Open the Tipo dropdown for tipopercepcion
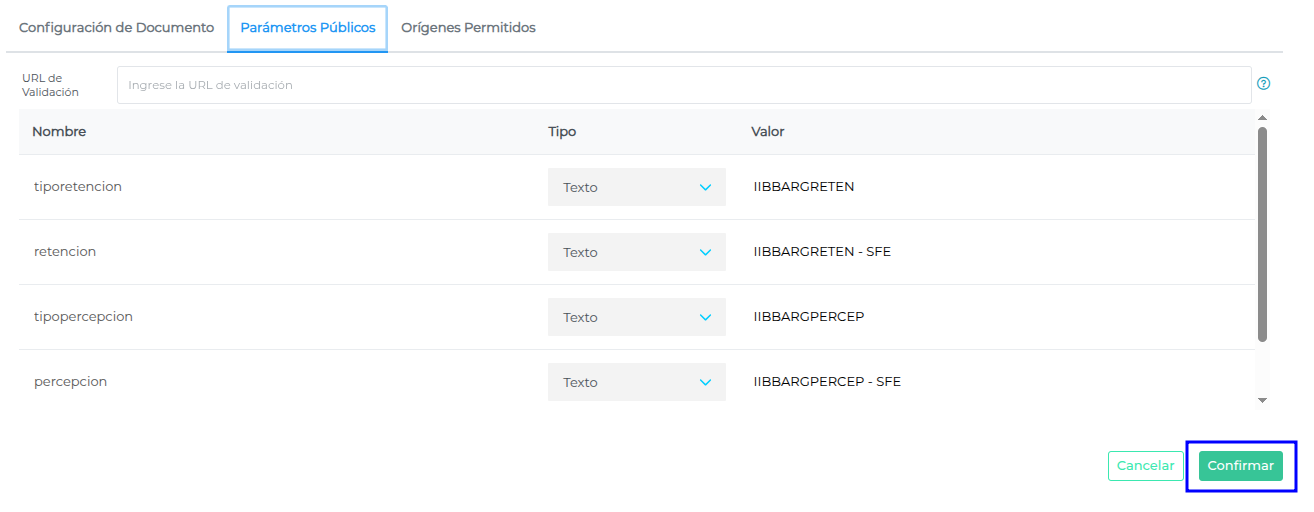1314x512 pixels. 636,317
